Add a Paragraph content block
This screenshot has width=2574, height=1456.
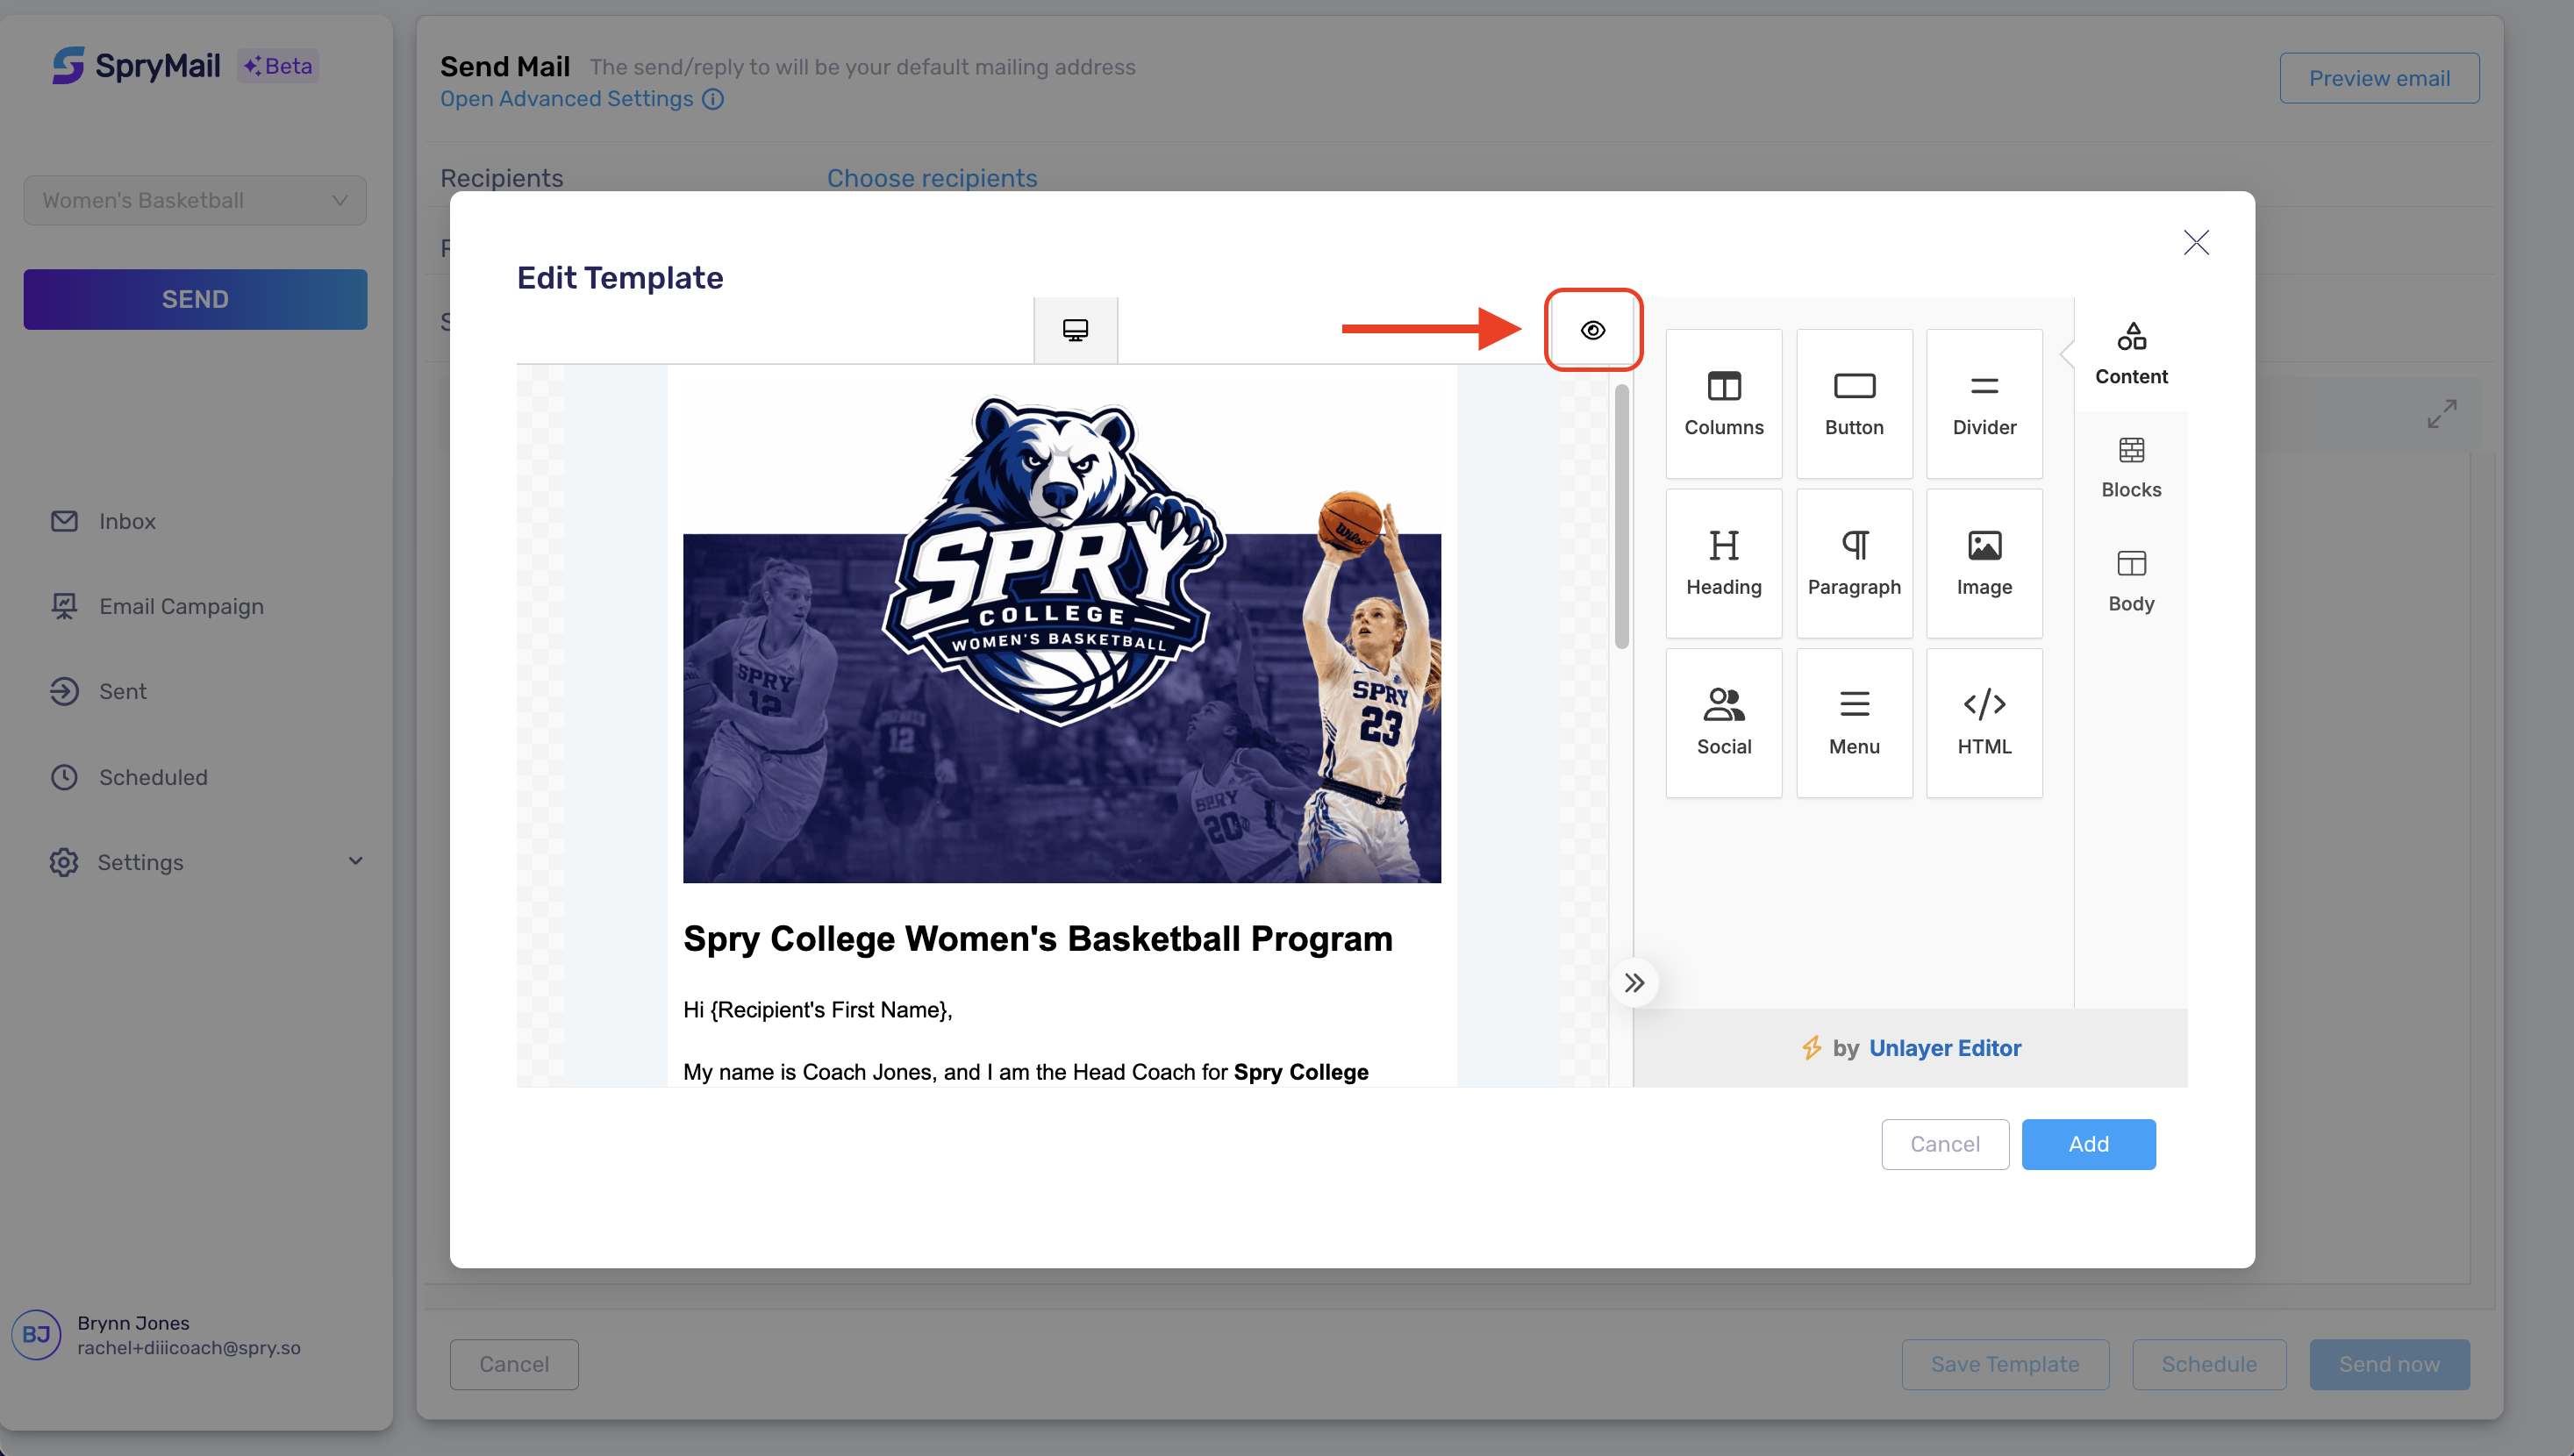coord(1854,563)
